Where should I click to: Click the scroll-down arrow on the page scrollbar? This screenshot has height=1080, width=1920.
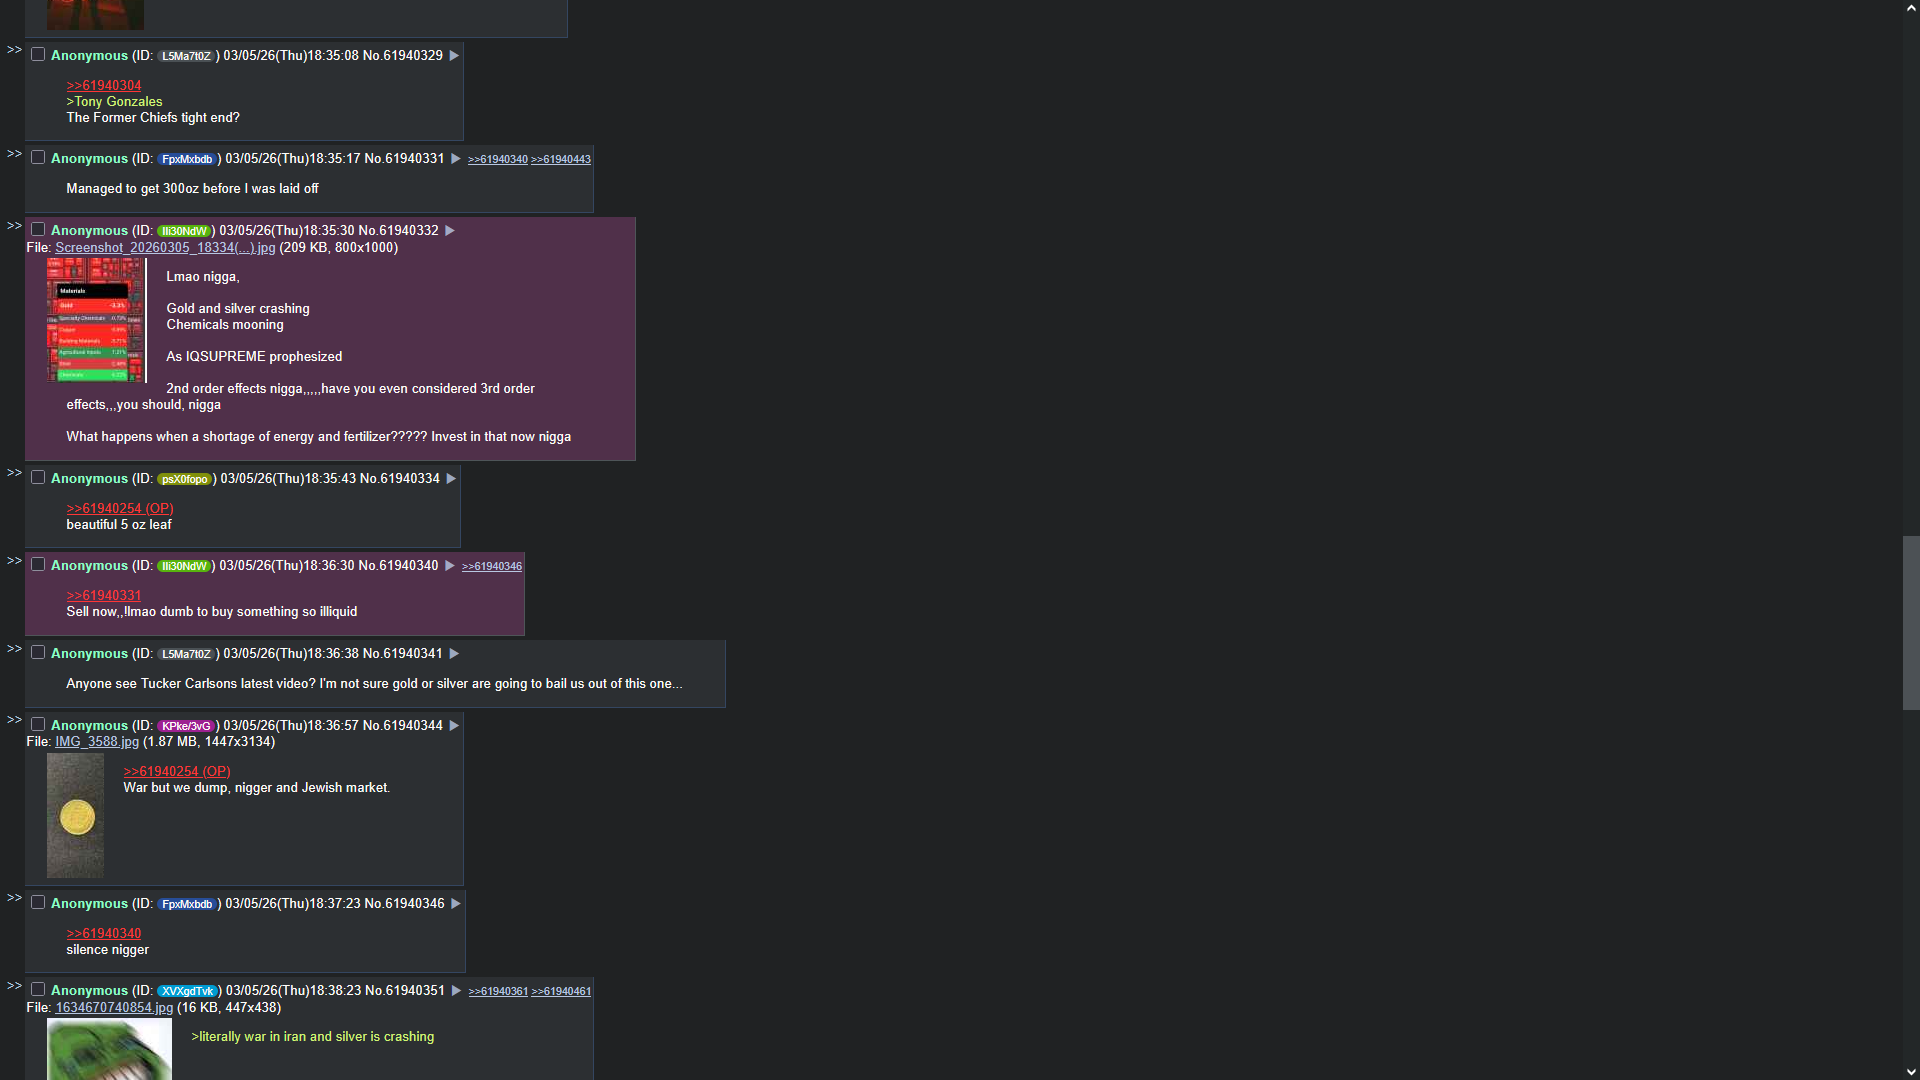click(1911, 1071)
